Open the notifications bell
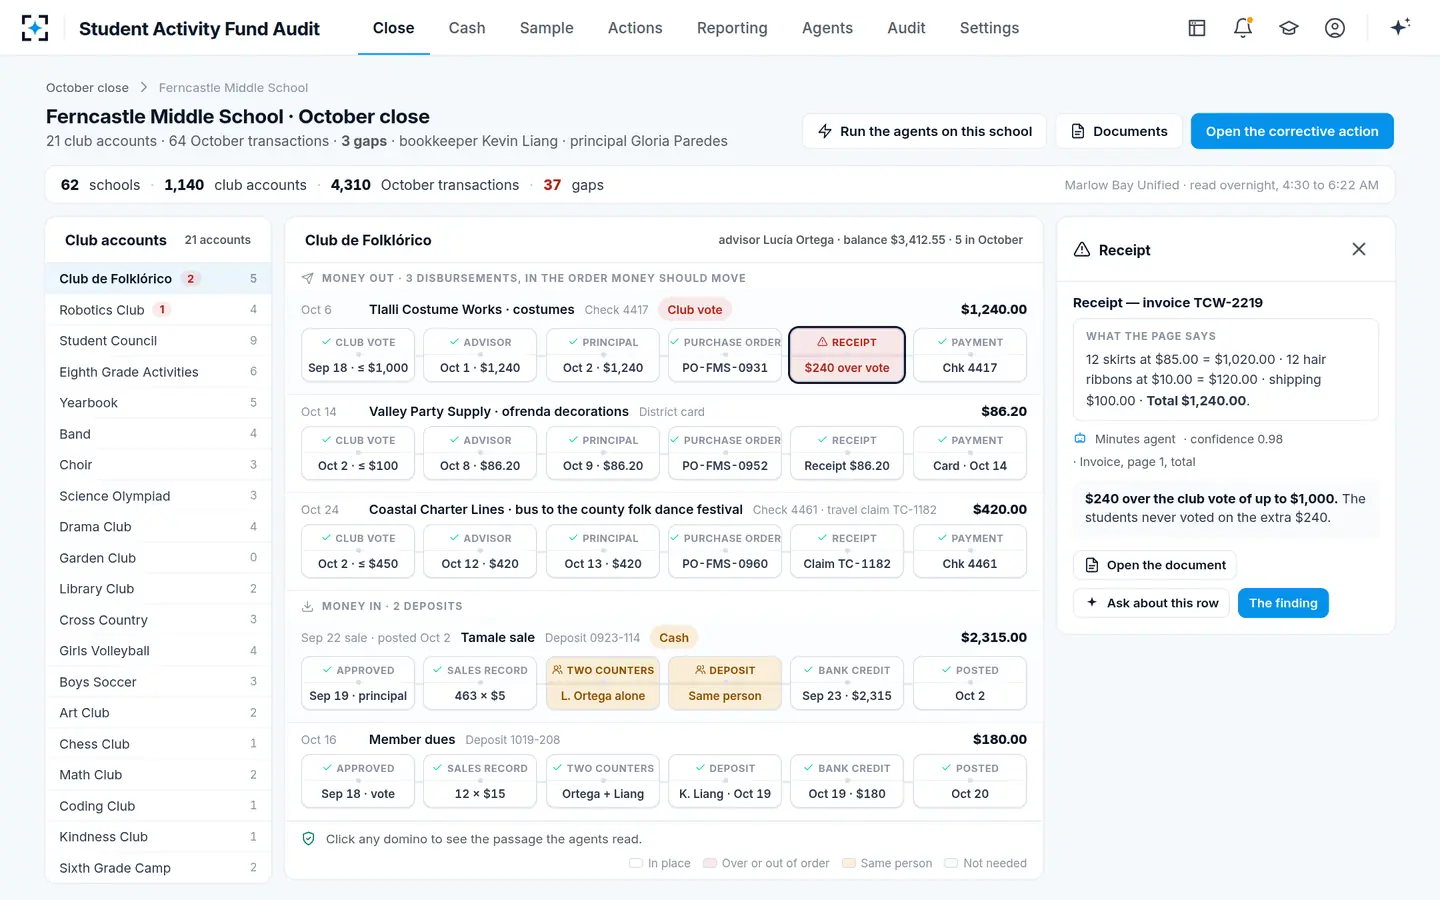 click(1243, 28)
